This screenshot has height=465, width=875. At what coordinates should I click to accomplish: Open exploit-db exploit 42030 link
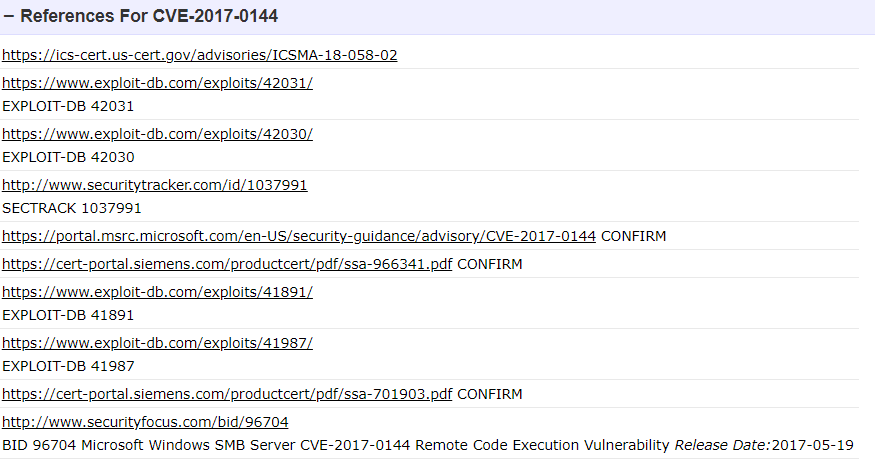tap(157, 134)
